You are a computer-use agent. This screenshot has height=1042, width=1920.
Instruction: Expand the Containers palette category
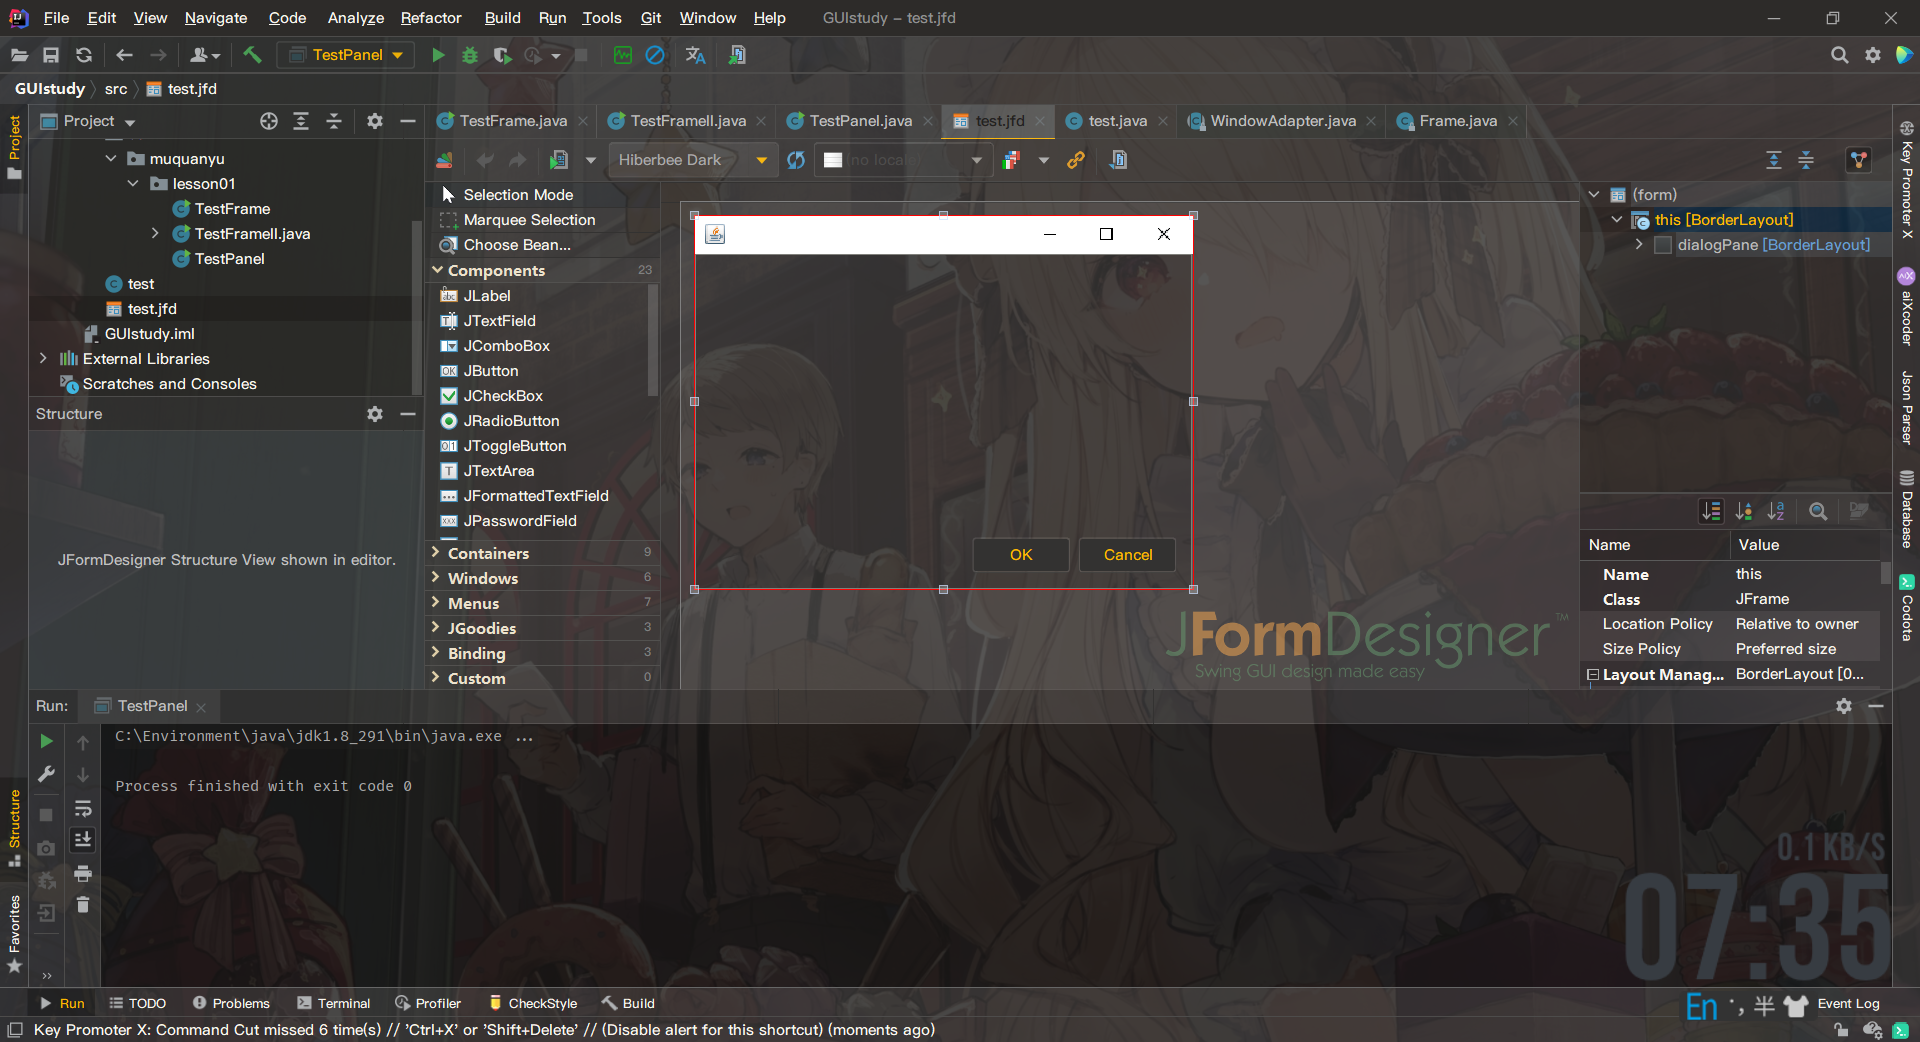tap(437, 553)
